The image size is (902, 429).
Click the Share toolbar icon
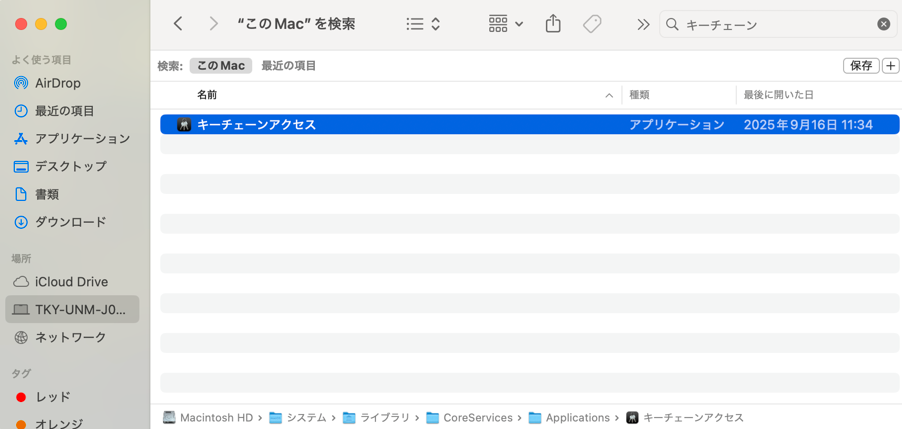[553, 24]
